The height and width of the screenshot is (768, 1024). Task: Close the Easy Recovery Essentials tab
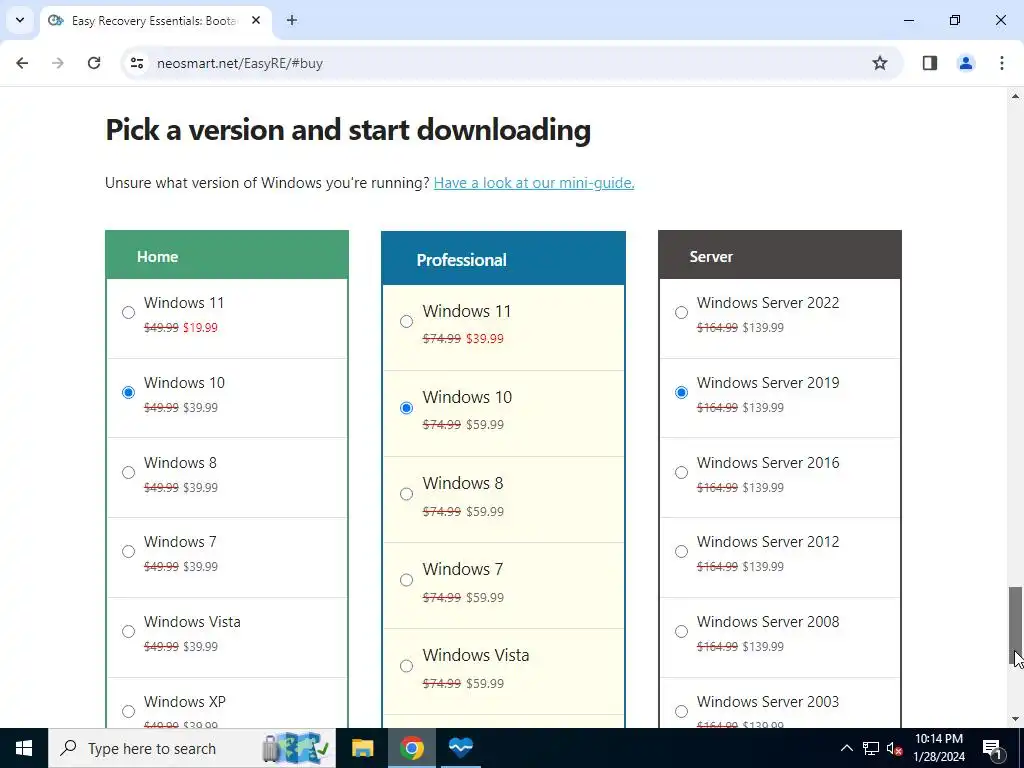click(x=256, y=20)
